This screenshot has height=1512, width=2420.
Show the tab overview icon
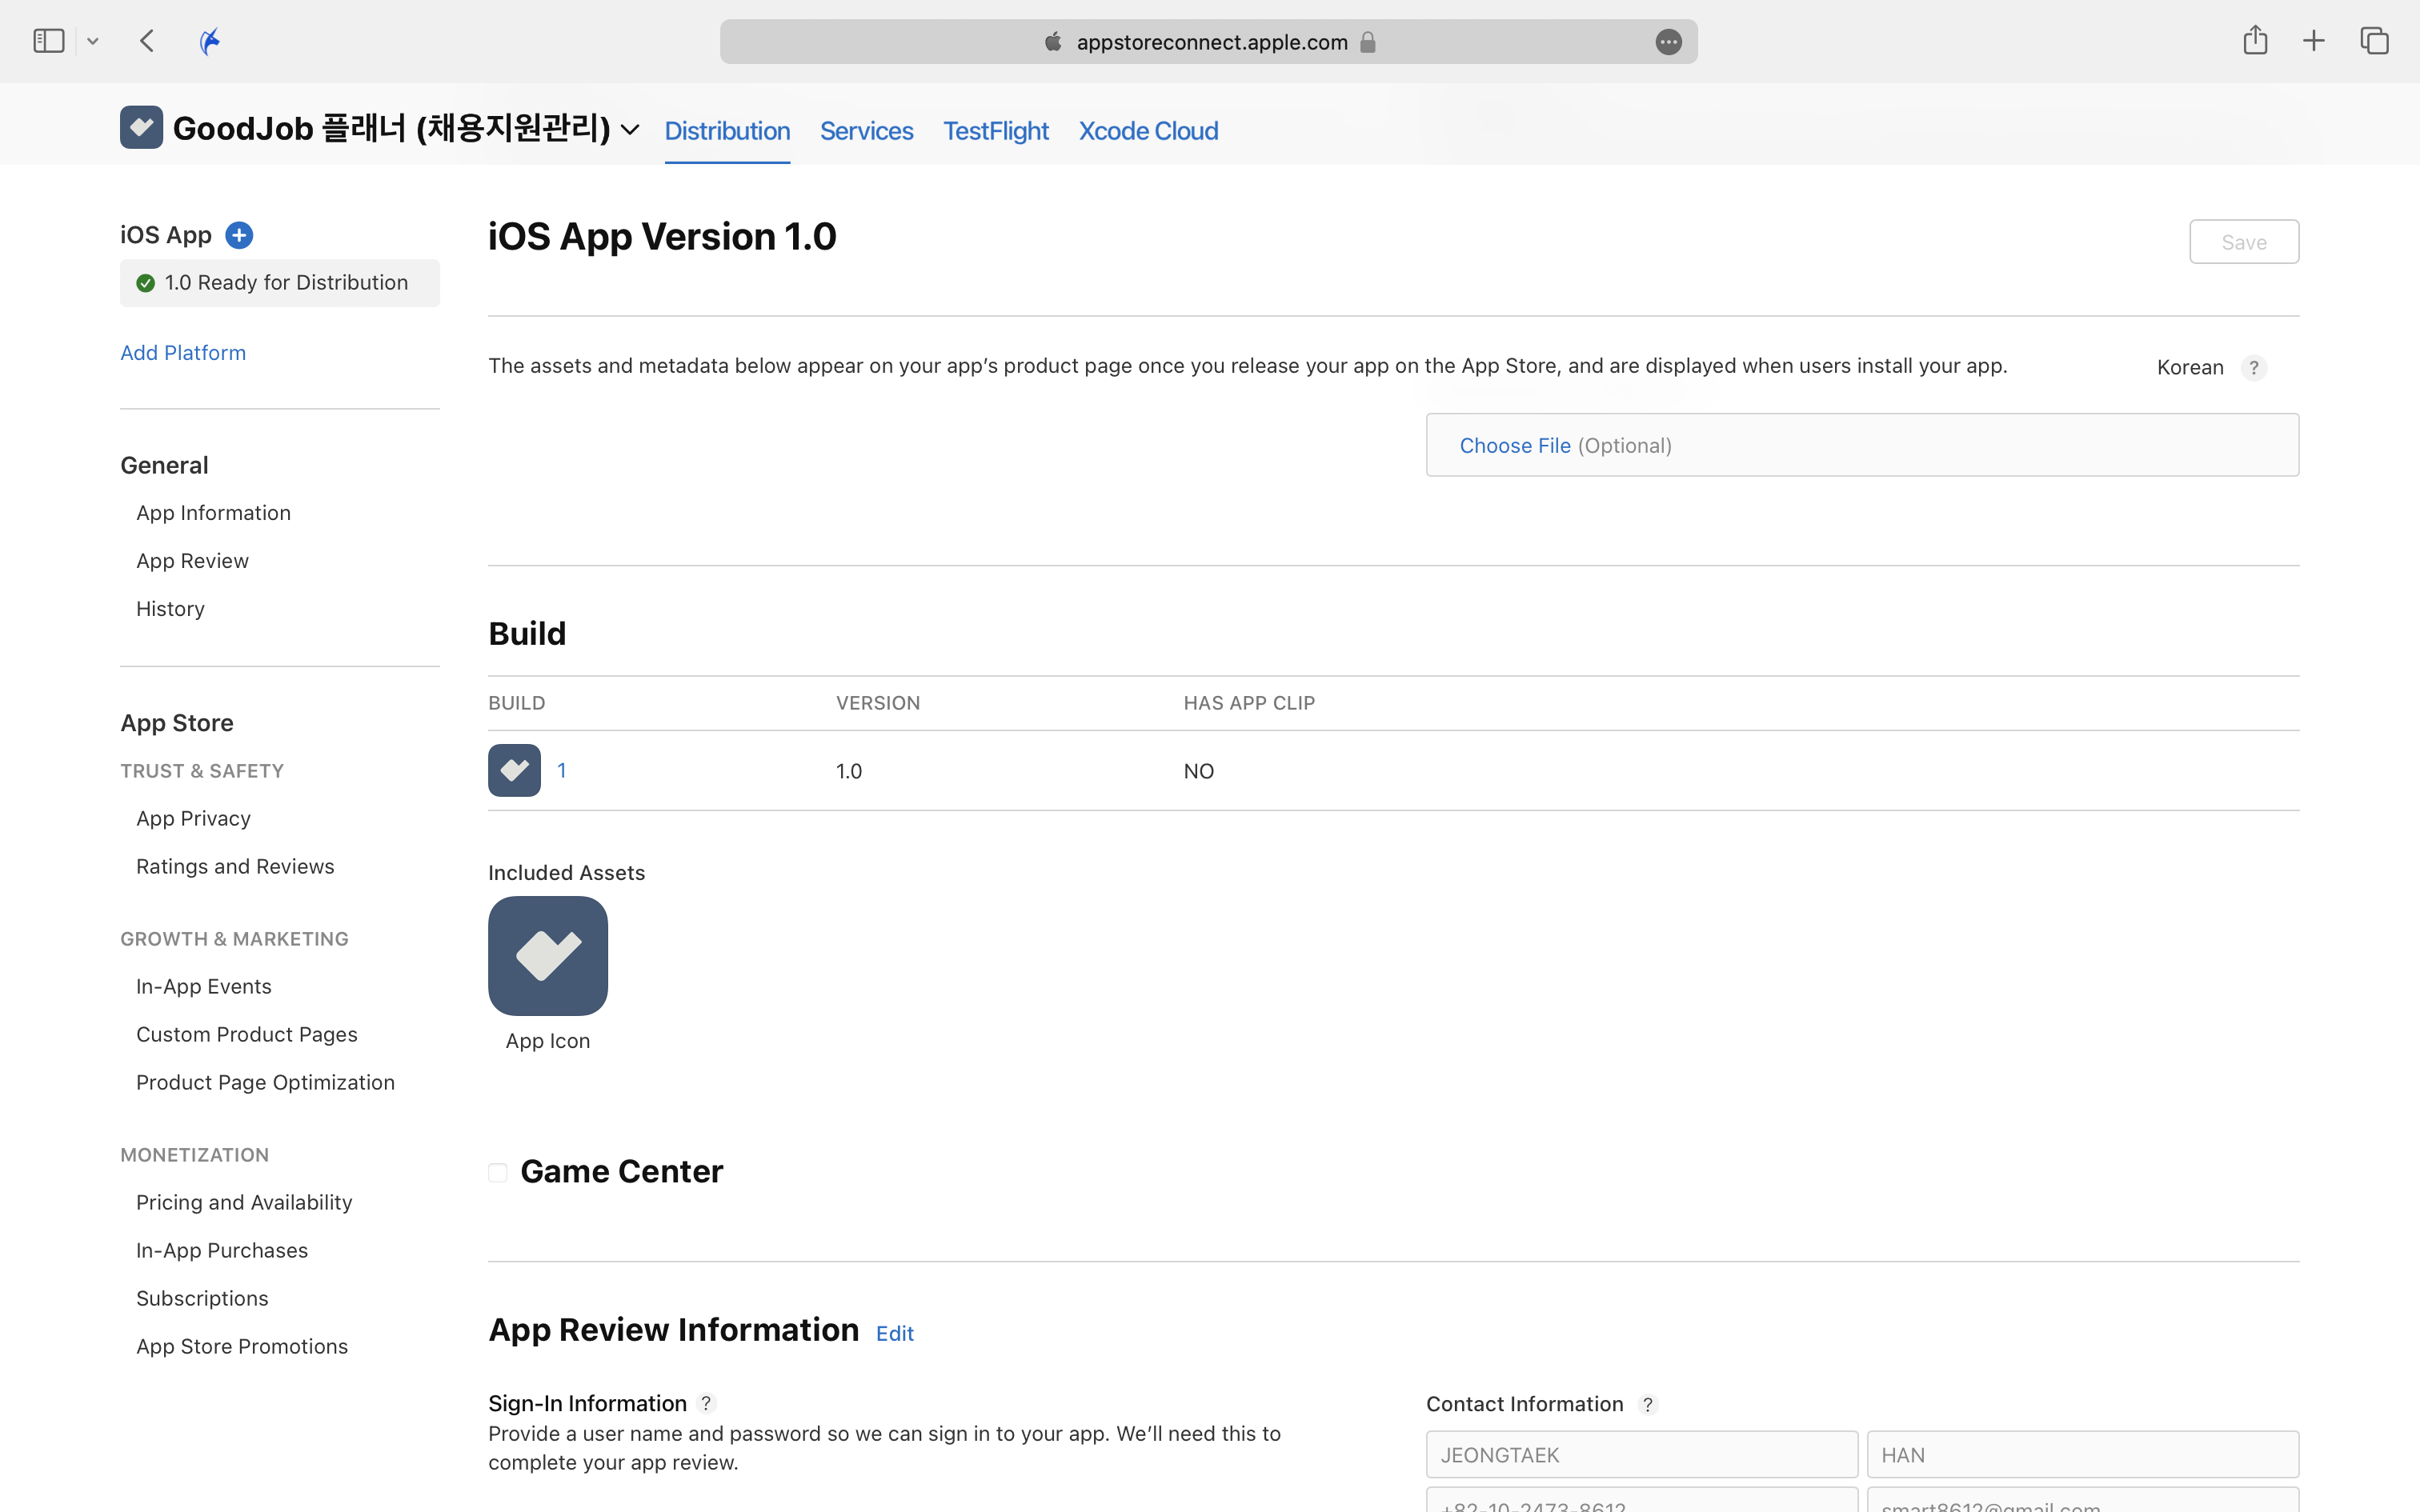2374,41
